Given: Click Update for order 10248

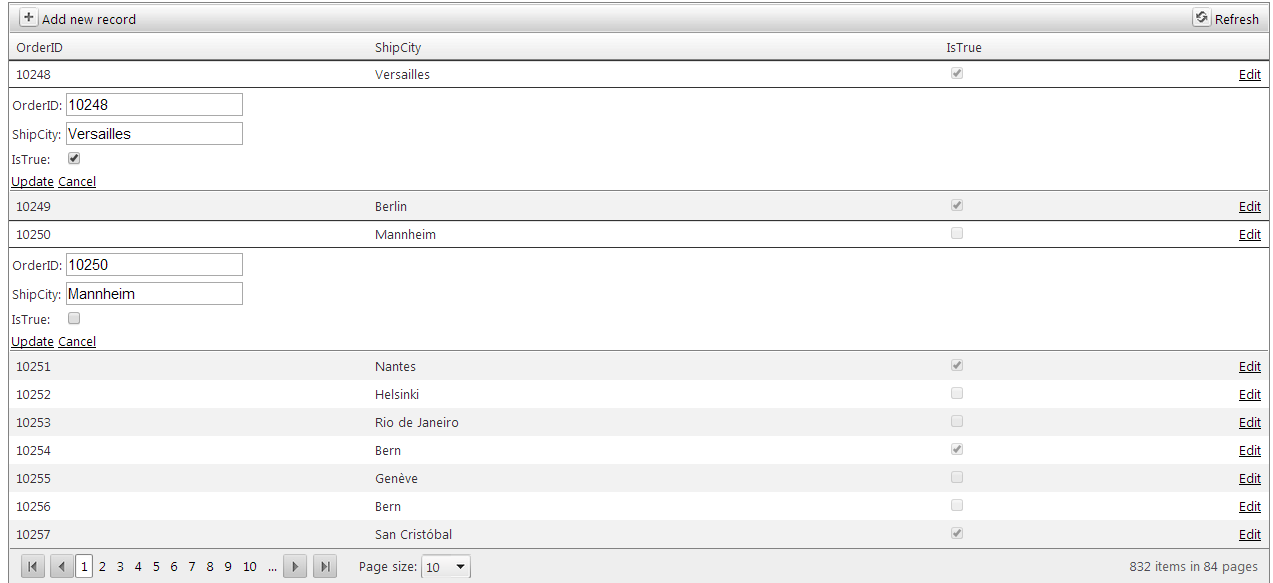Looking at the screenshot, I should [x=32, y=182].
